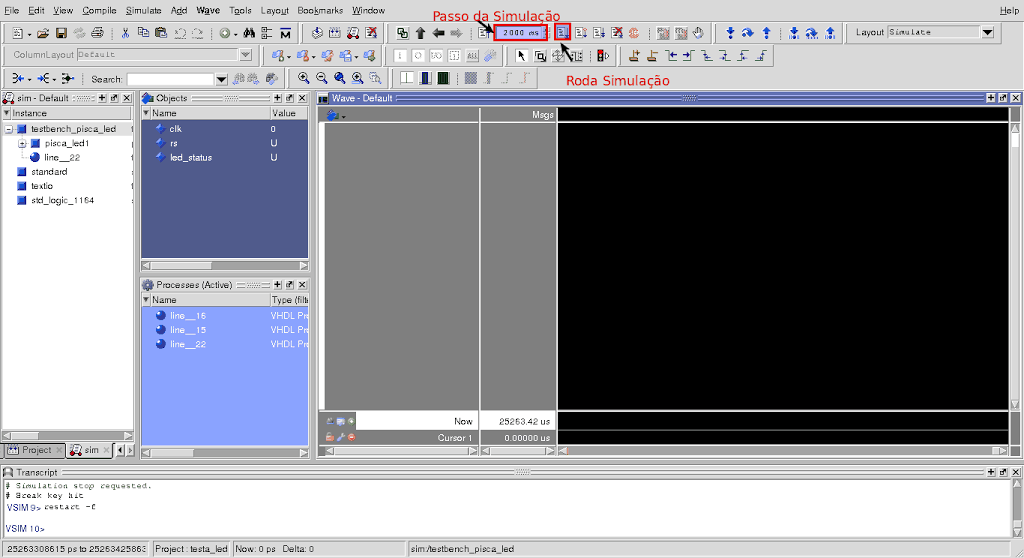Click the Objects panel horizontal scrollbar
The height and width of the screenshot is (558, 1024).
tap(225, 266)
